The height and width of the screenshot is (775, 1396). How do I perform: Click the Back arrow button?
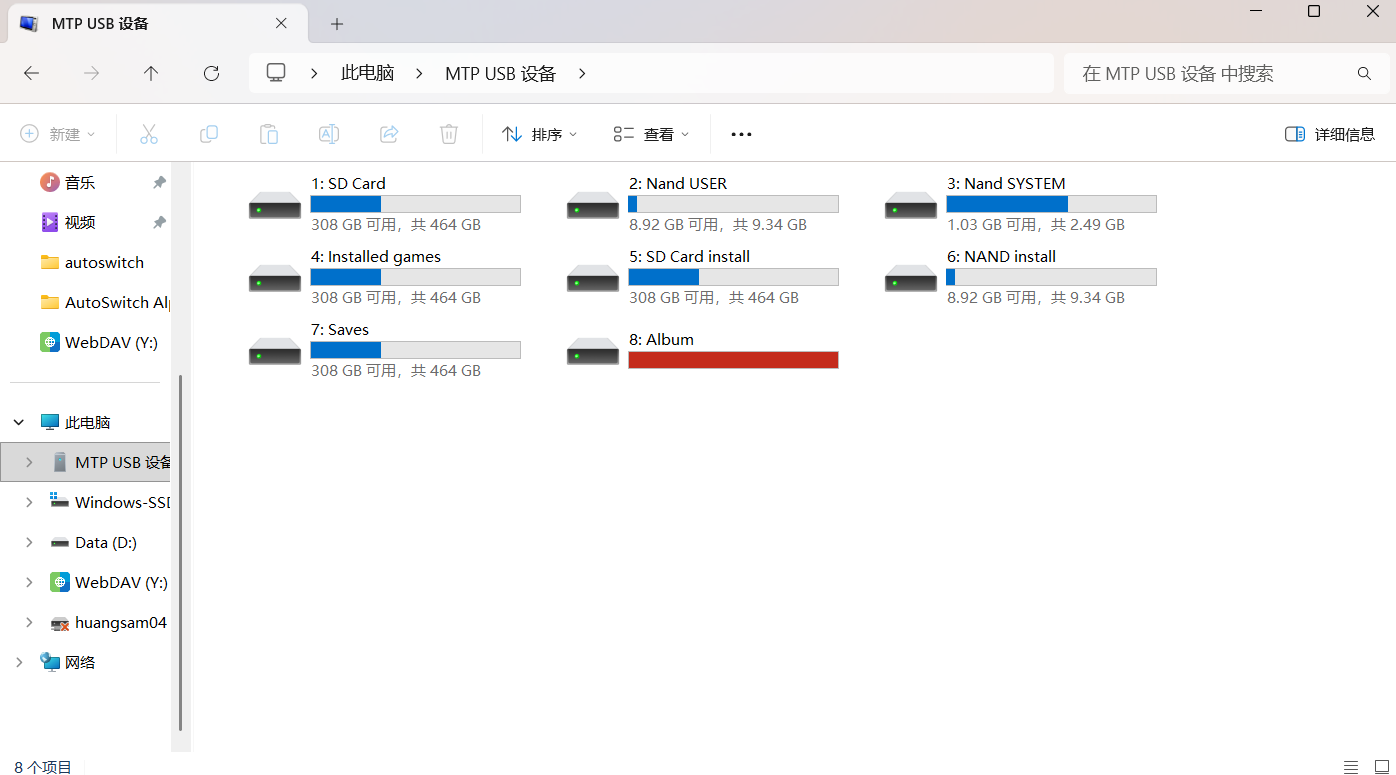31,73
